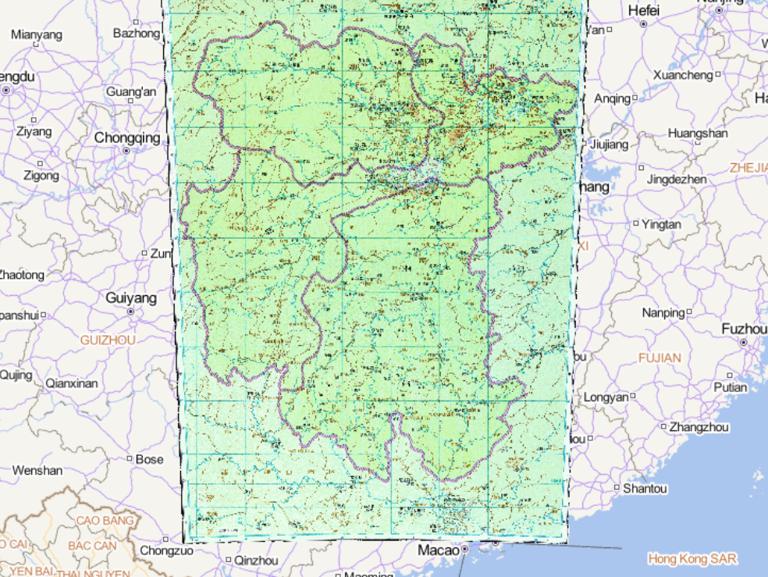Click the Mianyang city label
Image resolution: width=768 pixels, height=577 pixels.
pyautogui.click(x=36, y=34)
